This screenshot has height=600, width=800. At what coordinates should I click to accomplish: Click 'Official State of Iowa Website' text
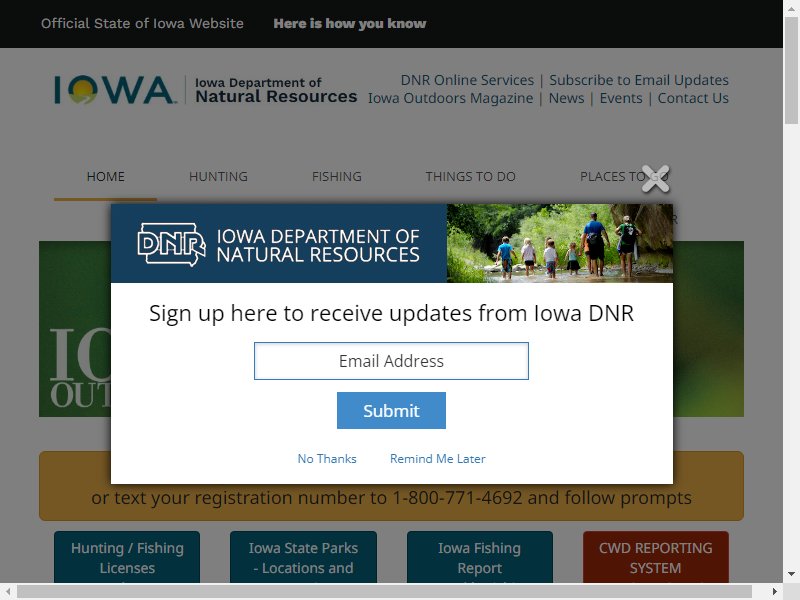click(x=142, y=23)
